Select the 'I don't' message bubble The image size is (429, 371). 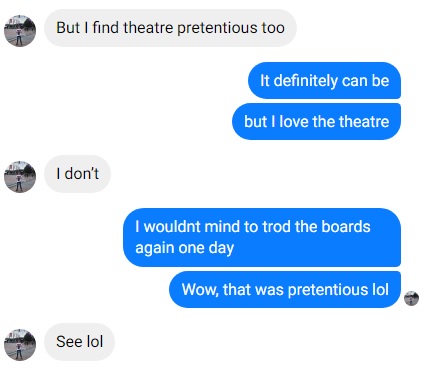77,174
